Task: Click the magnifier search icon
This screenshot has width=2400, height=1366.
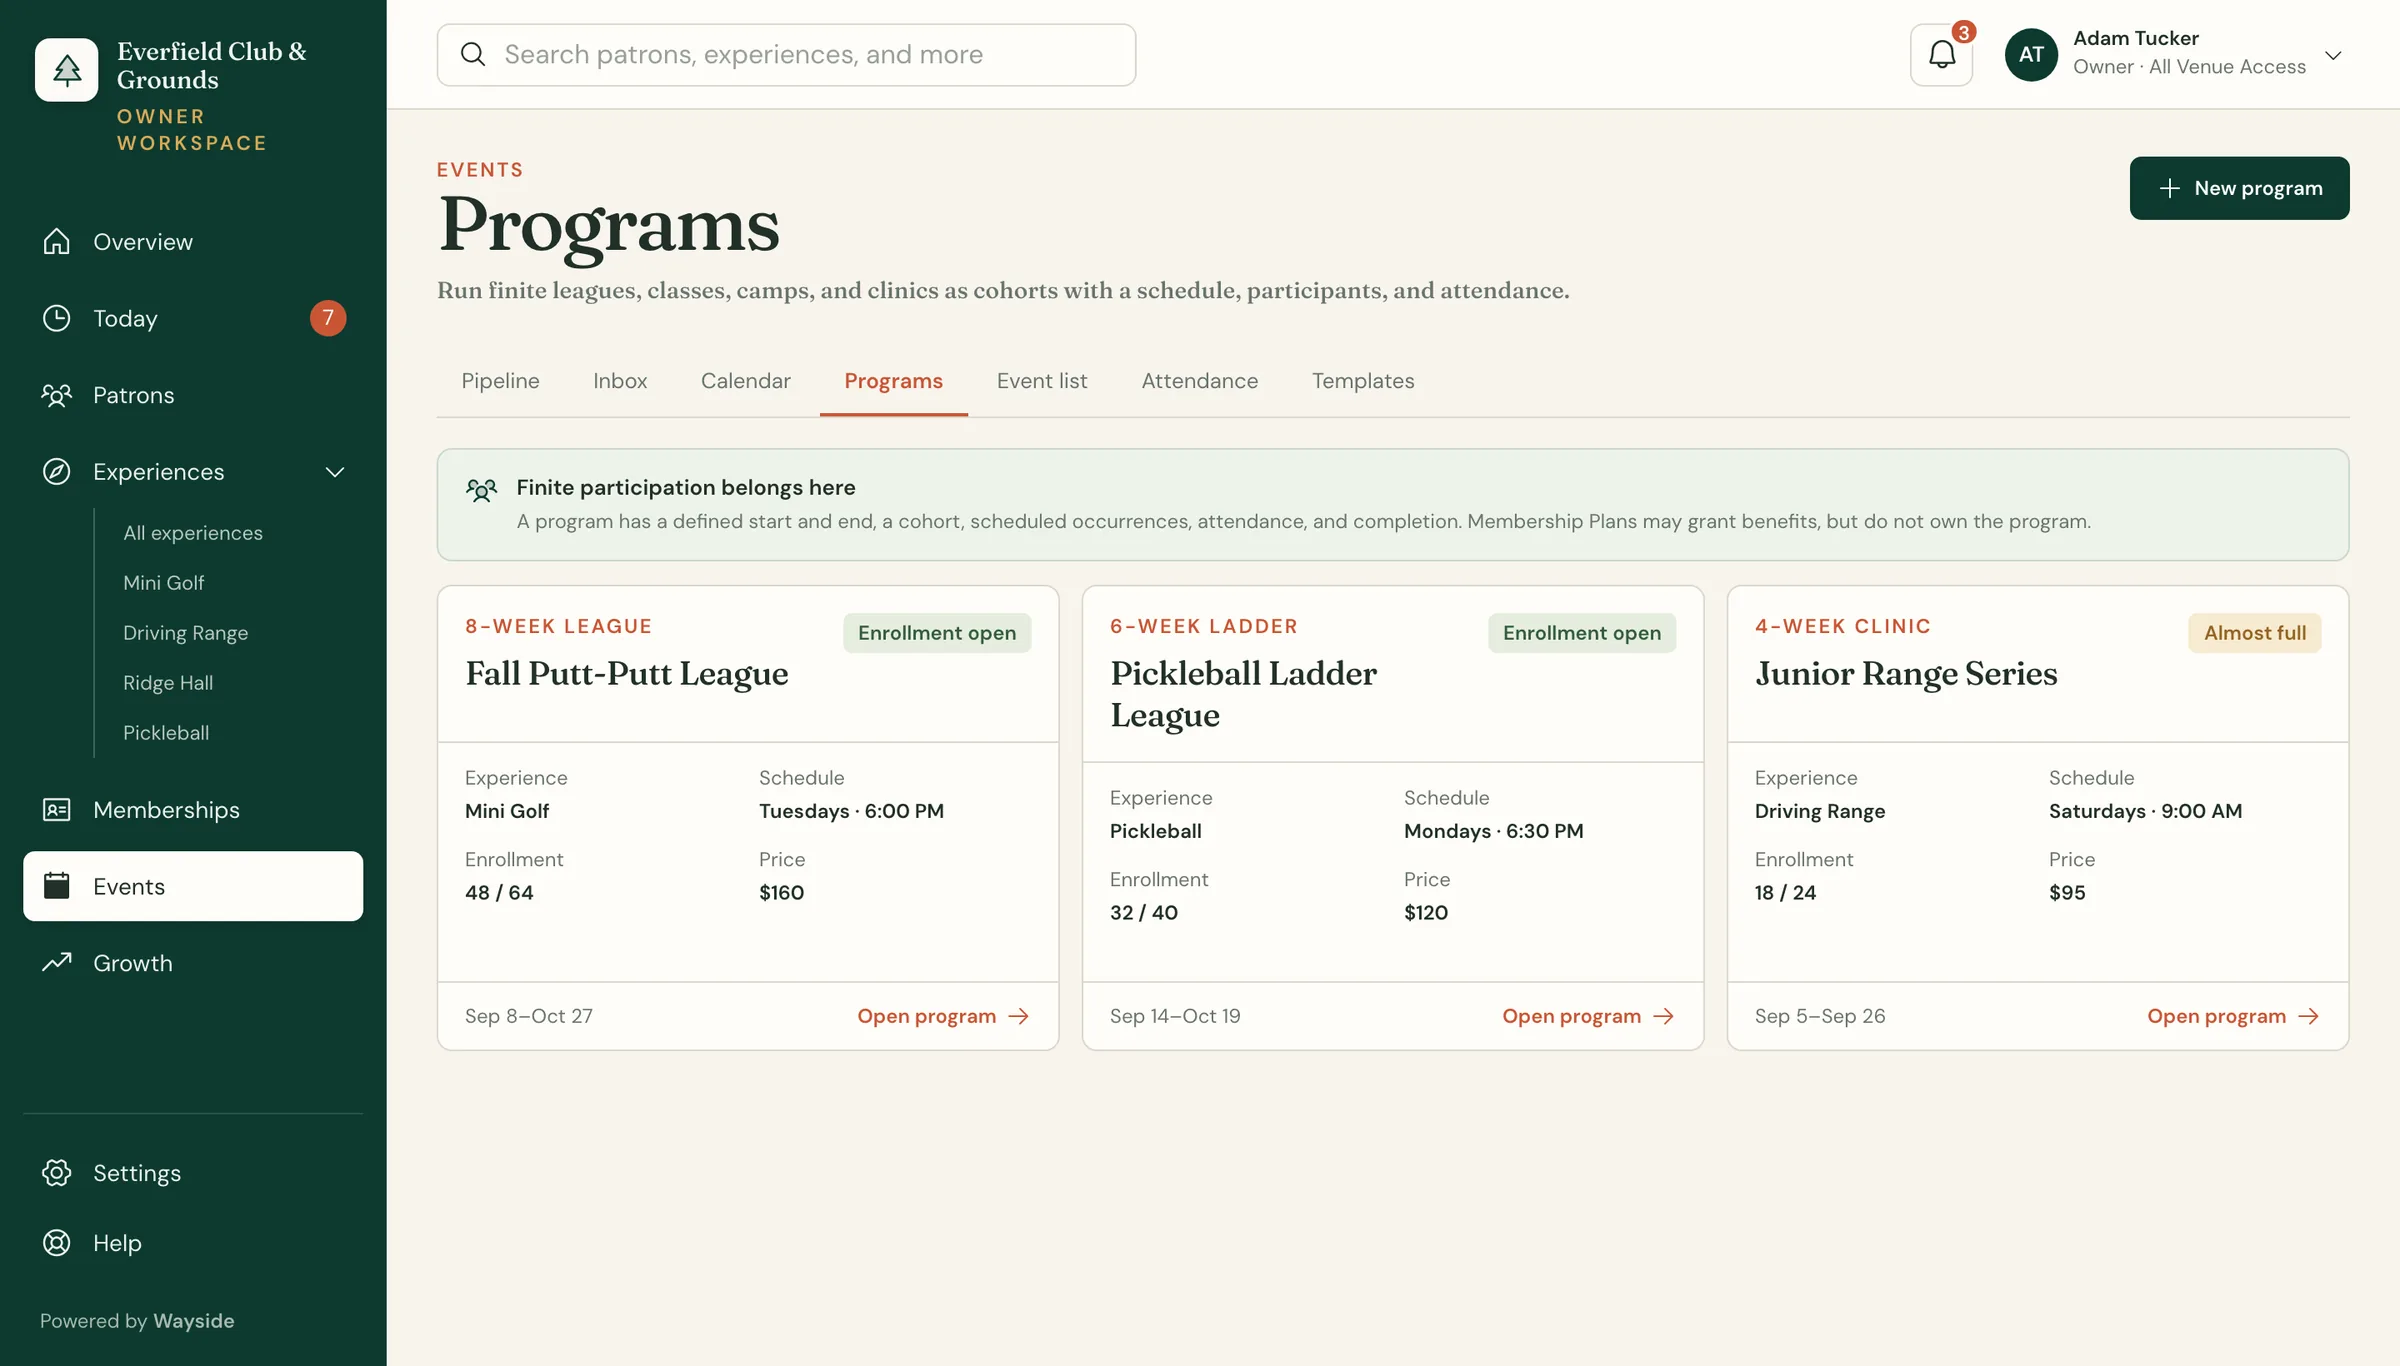Action: [x=473, y=55]
